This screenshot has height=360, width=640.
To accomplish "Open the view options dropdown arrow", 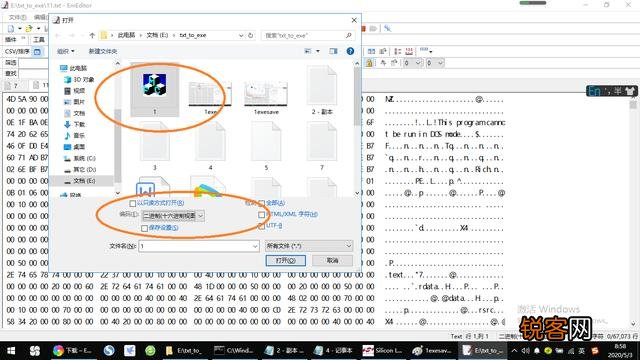I will tap(318, 51).
